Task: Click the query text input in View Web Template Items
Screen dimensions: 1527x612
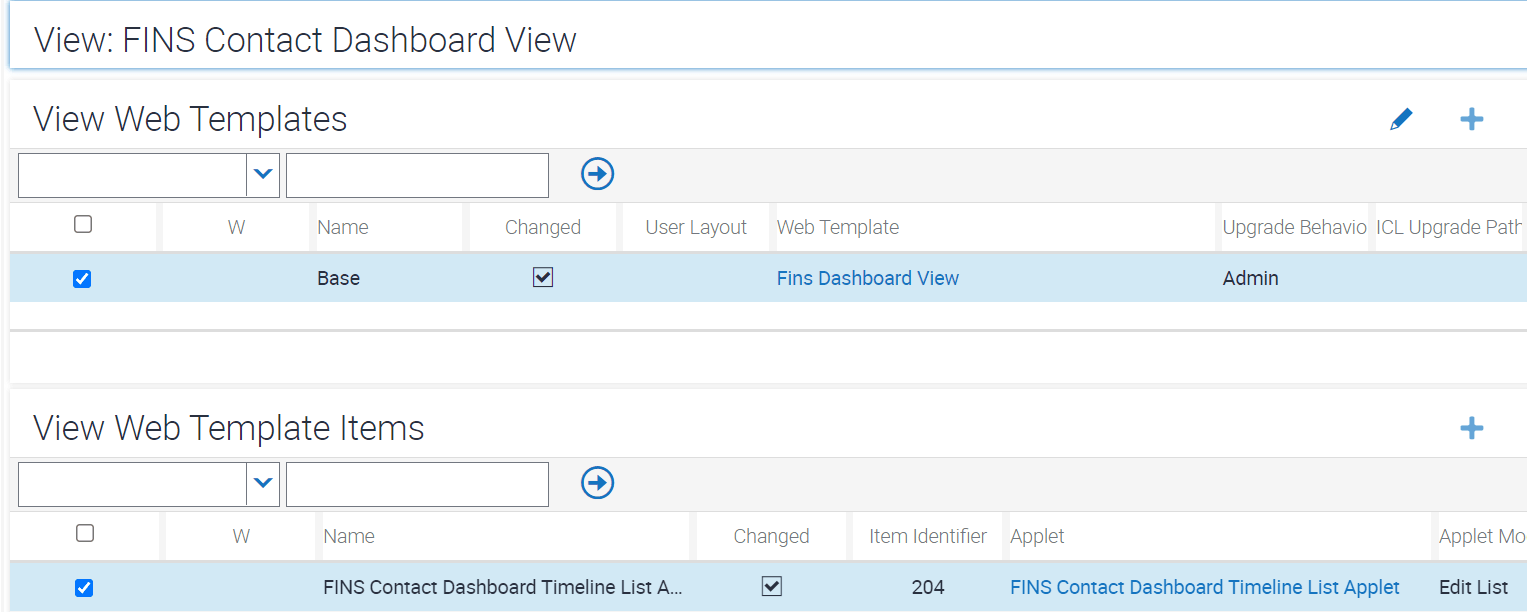Action: point(417,484)
